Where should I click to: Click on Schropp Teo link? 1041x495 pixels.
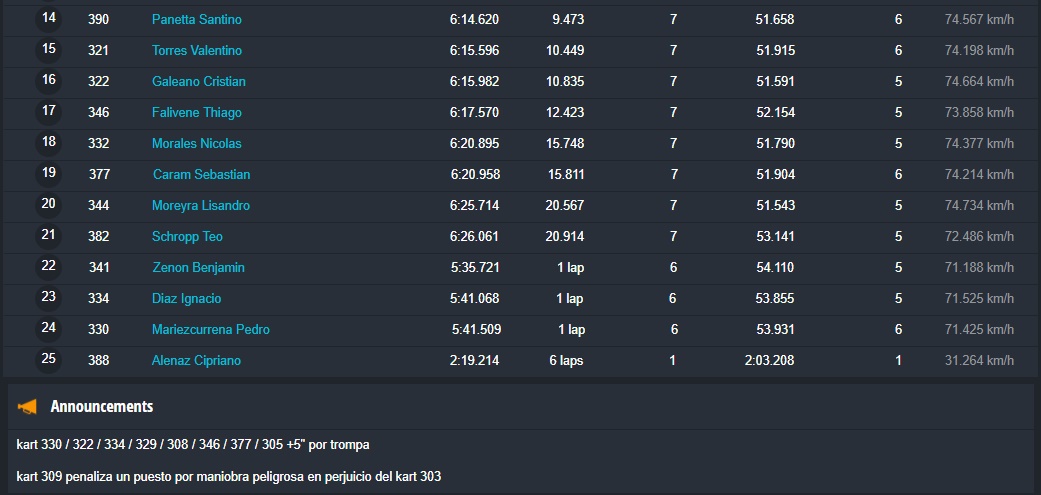click(x=187, y=237)
